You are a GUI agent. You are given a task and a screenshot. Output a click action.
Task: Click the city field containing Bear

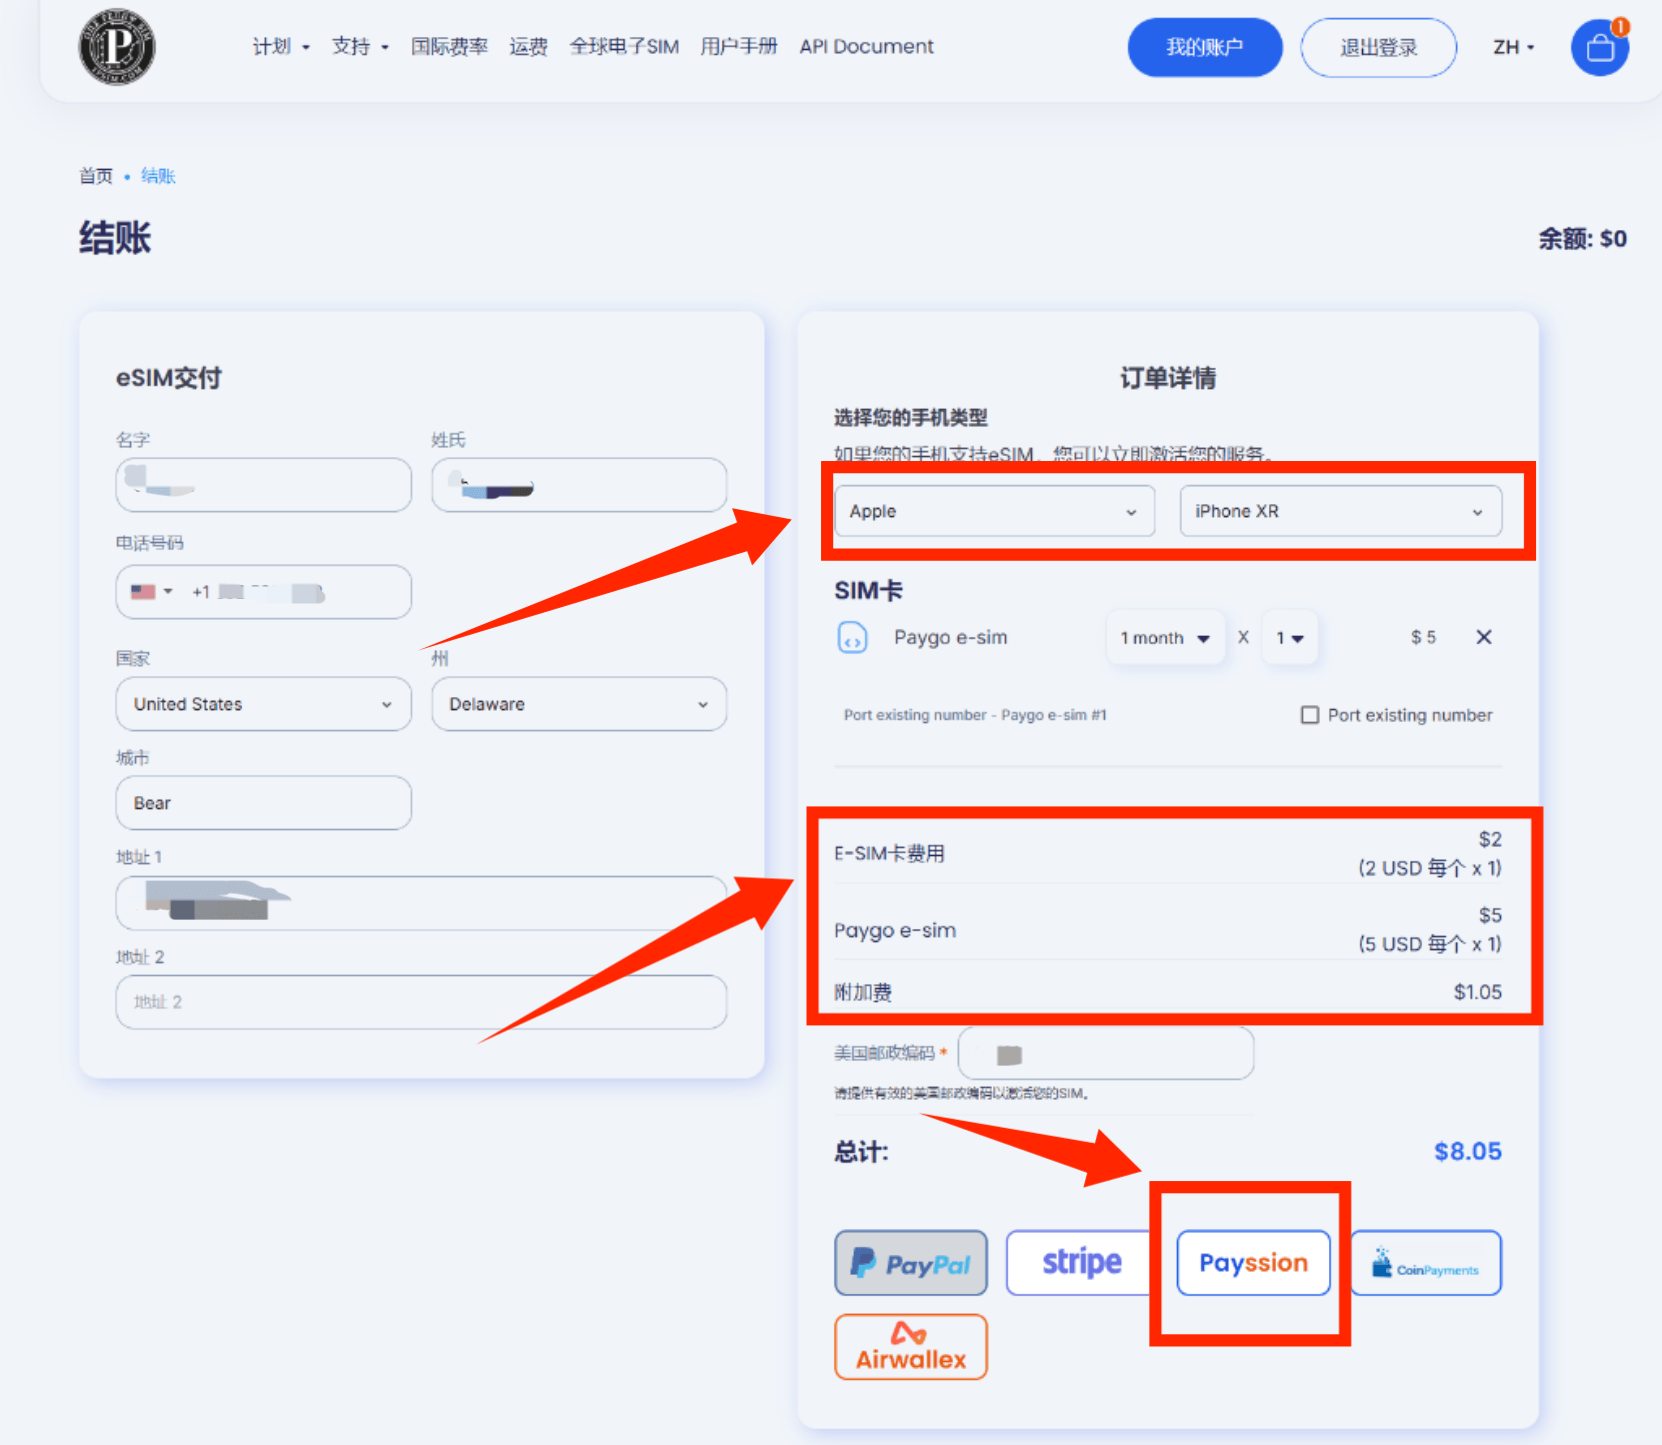tap(264, 803)
